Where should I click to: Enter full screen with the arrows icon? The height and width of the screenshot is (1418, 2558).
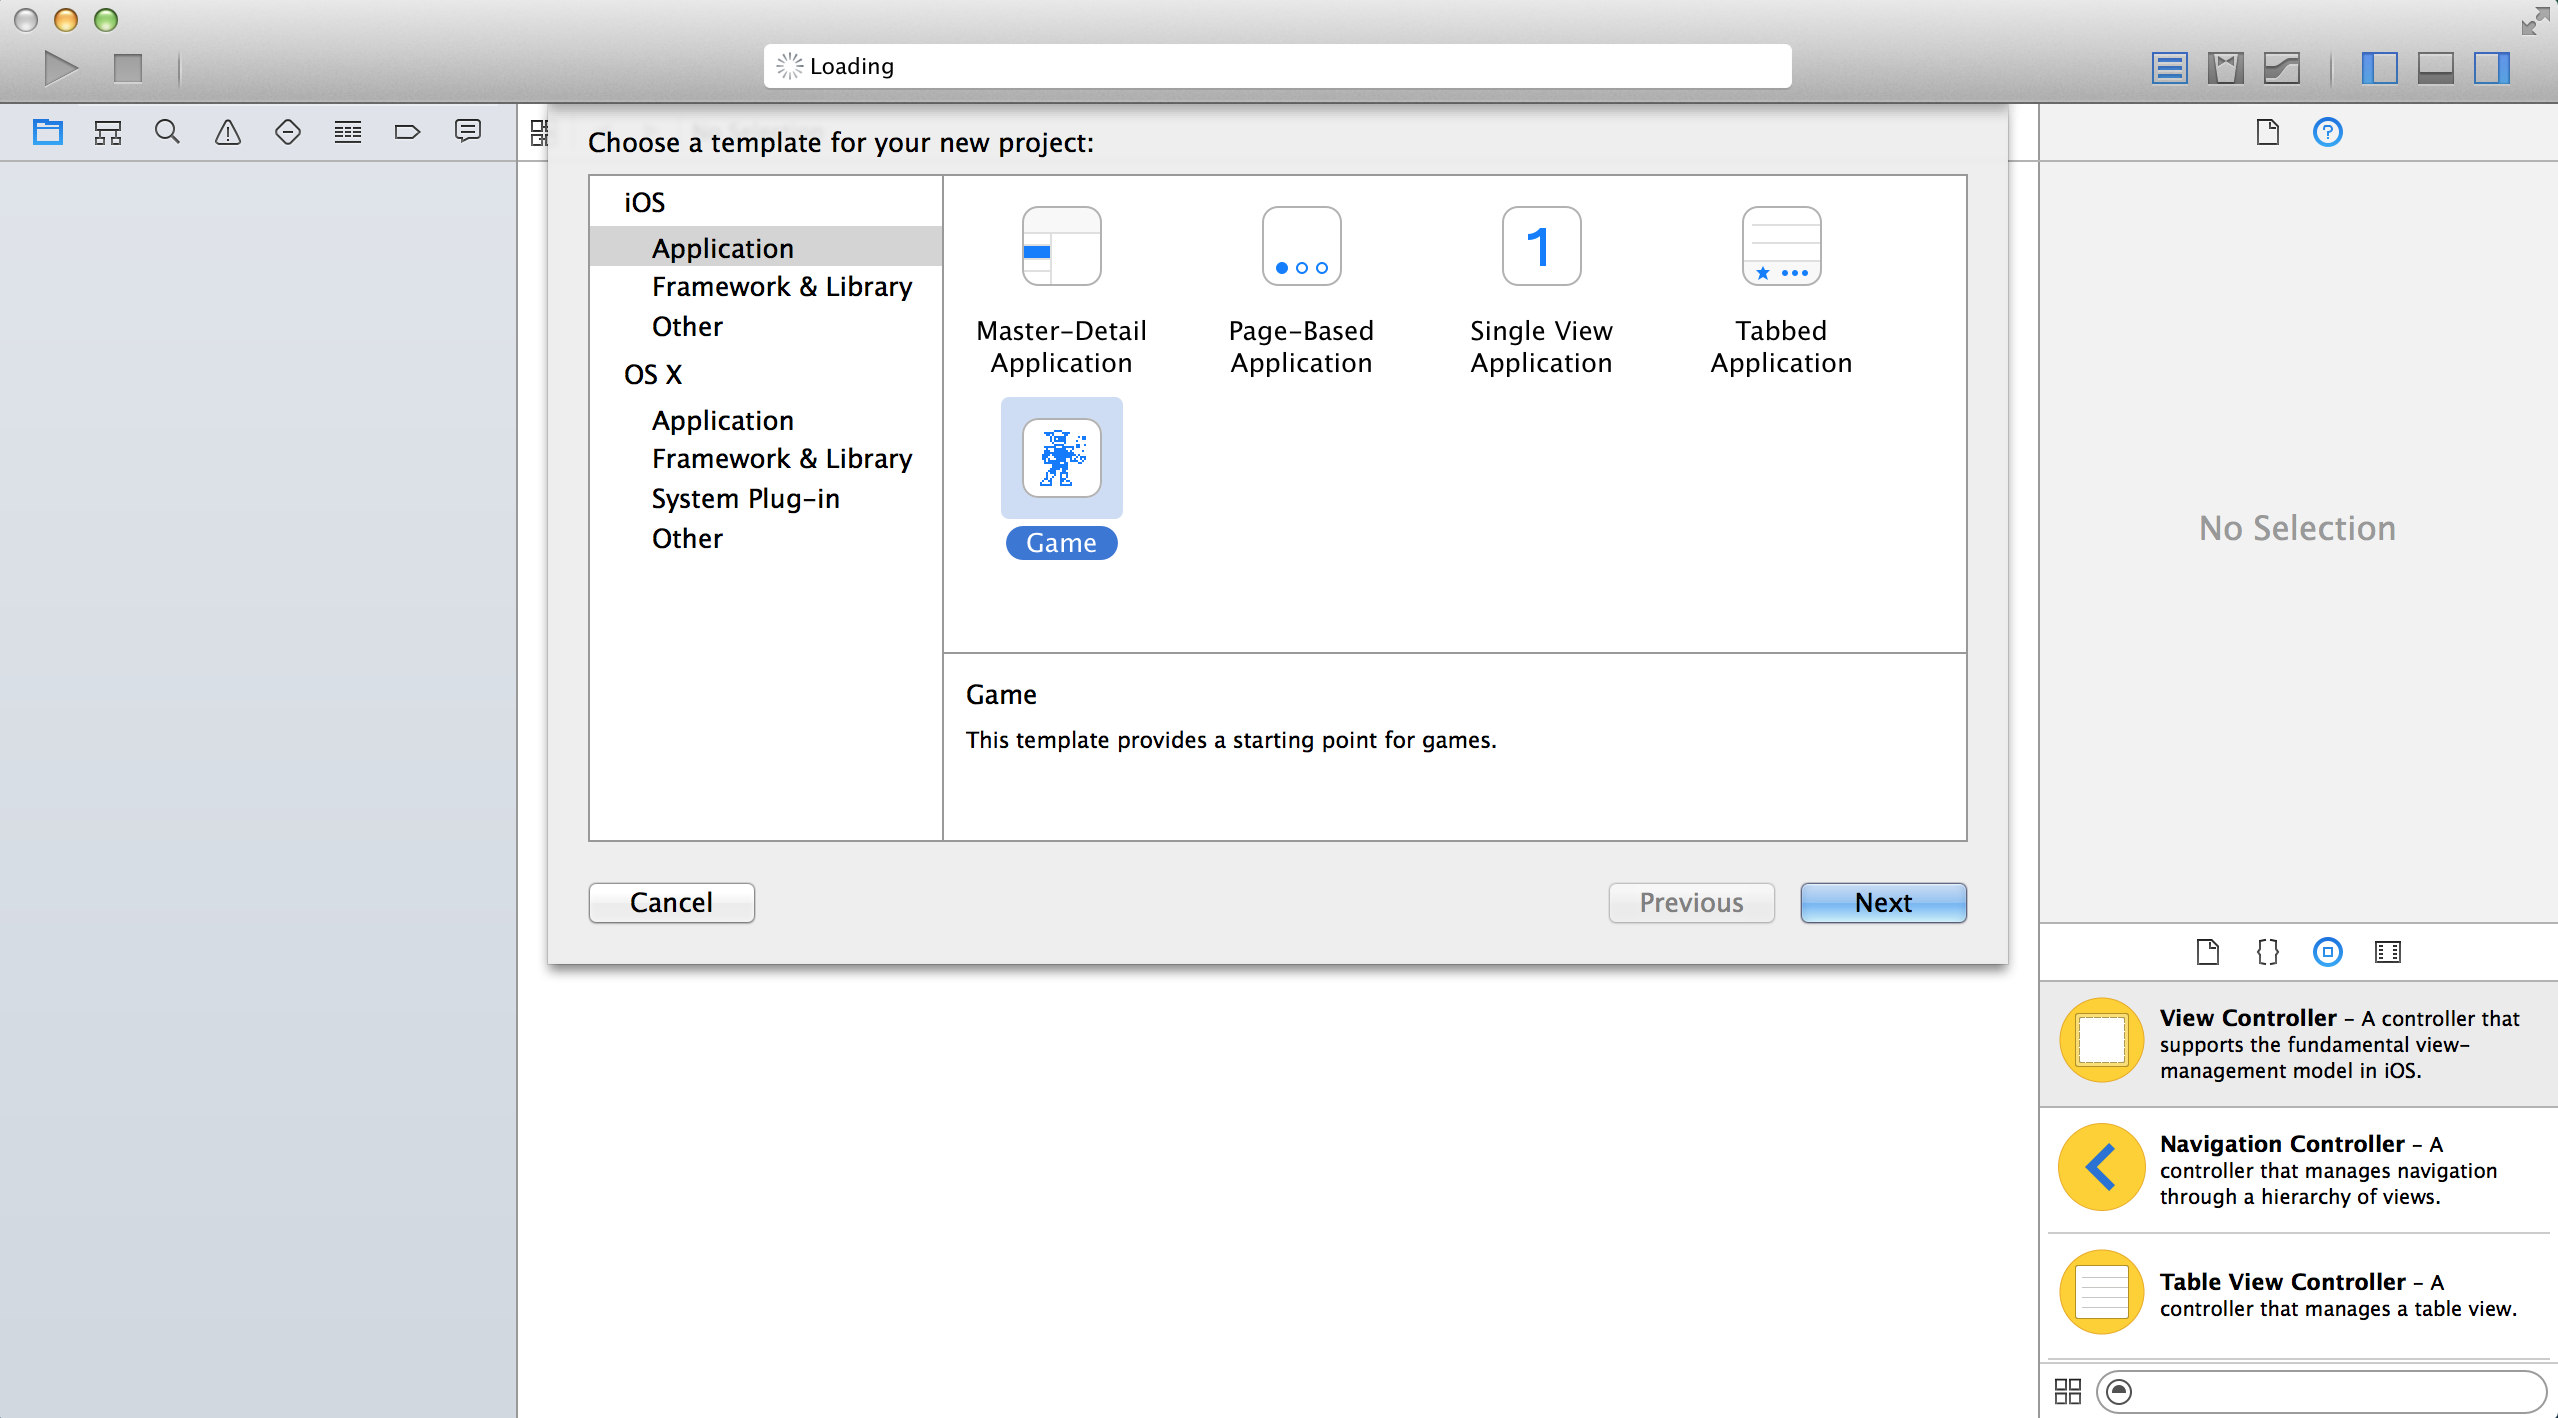(2535, 20)
